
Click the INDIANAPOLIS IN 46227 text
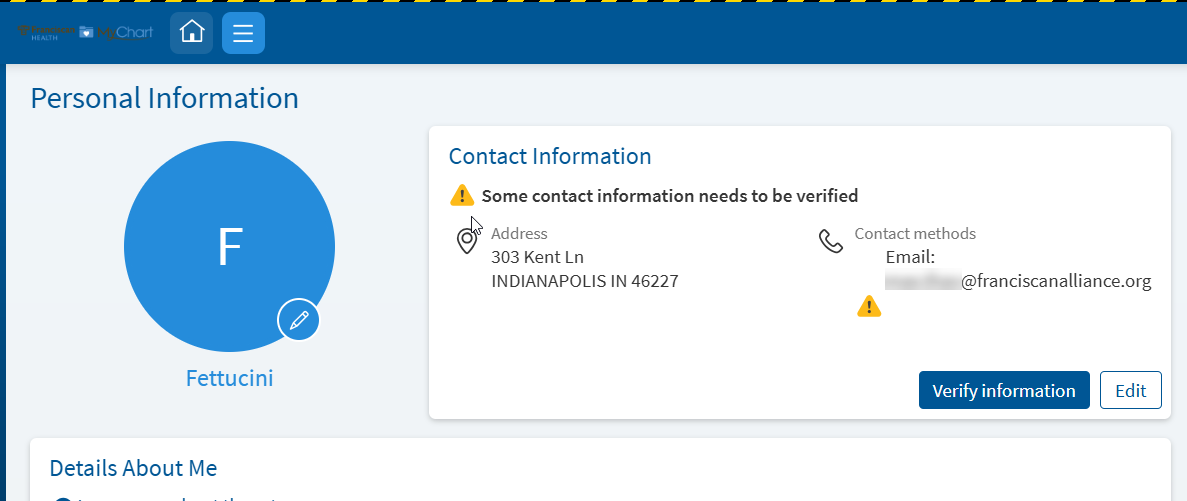[584, 282]
